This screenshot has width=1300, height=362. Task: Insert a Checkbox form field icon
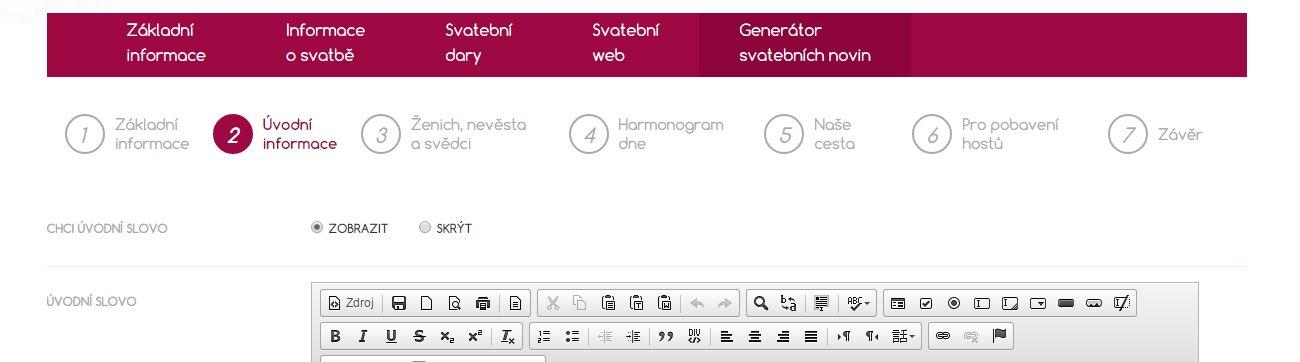926,303
